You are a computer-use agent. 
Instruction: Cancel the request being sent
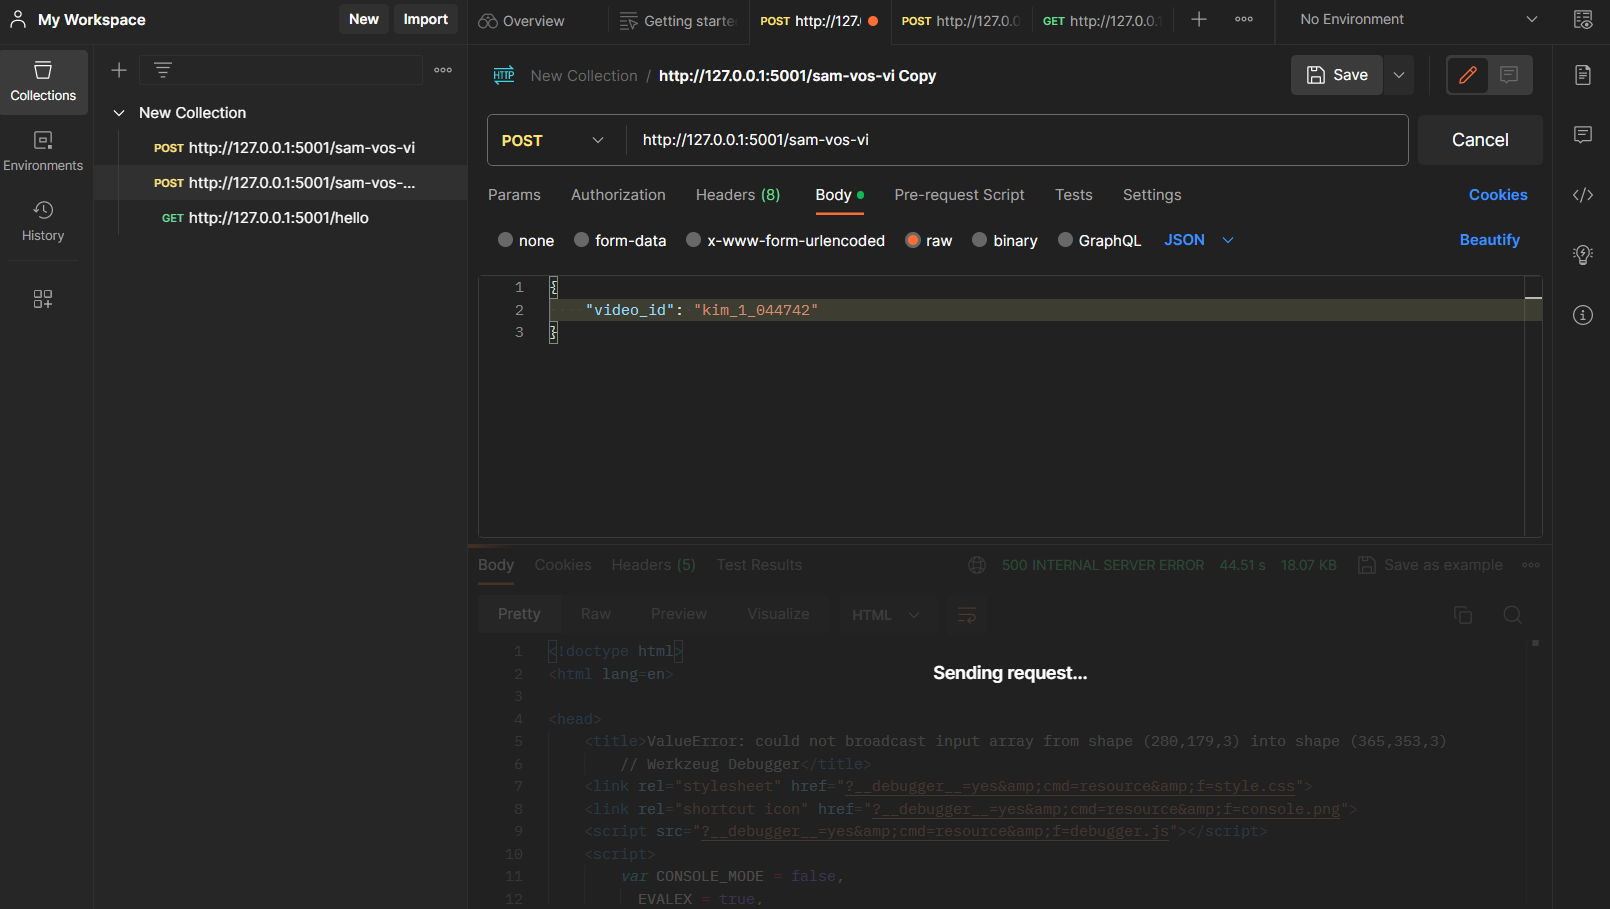click(x=1480, y=140)
